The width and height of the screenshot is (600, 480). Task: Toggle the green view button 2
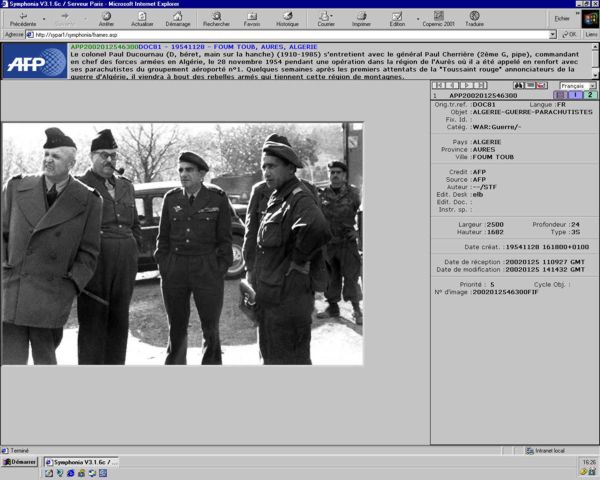[590, 96]
